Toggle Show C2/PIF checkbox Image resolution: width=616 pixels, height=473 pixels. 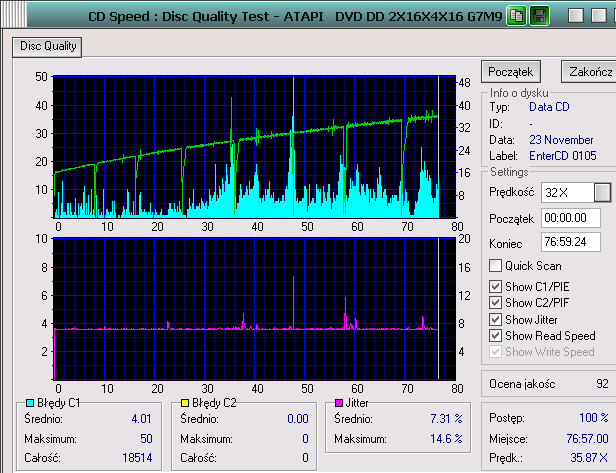click(495, 302)
